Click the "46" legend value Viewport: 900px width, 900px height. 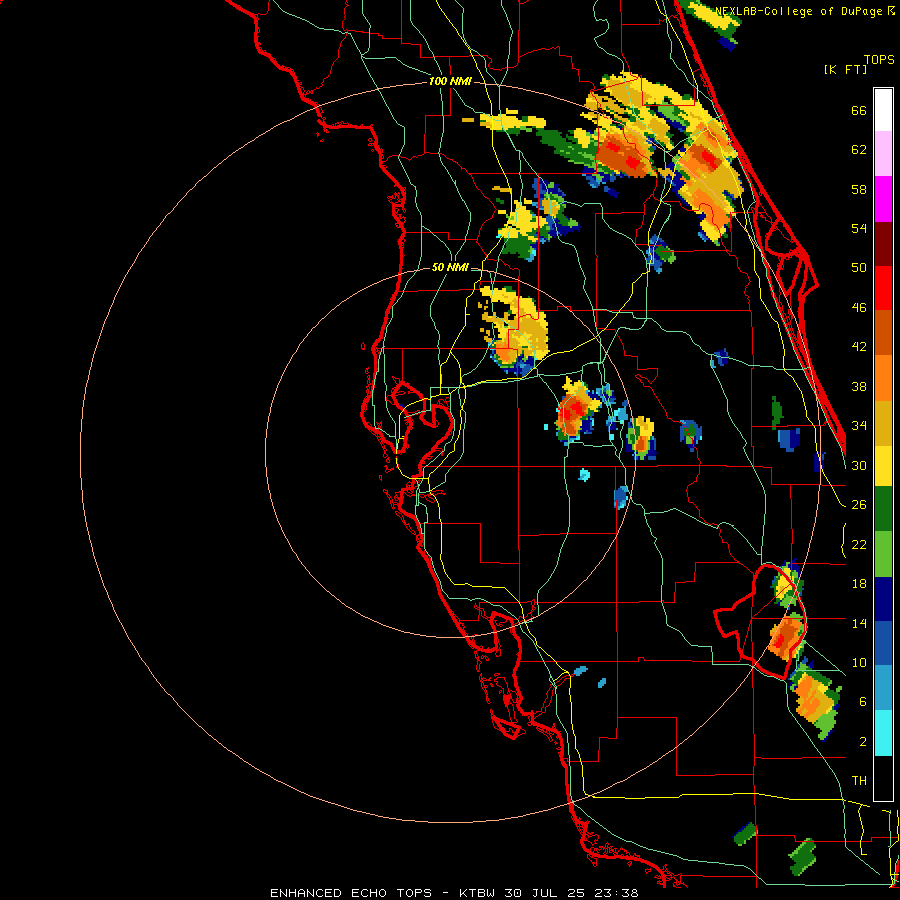click(x=859, y=308)
